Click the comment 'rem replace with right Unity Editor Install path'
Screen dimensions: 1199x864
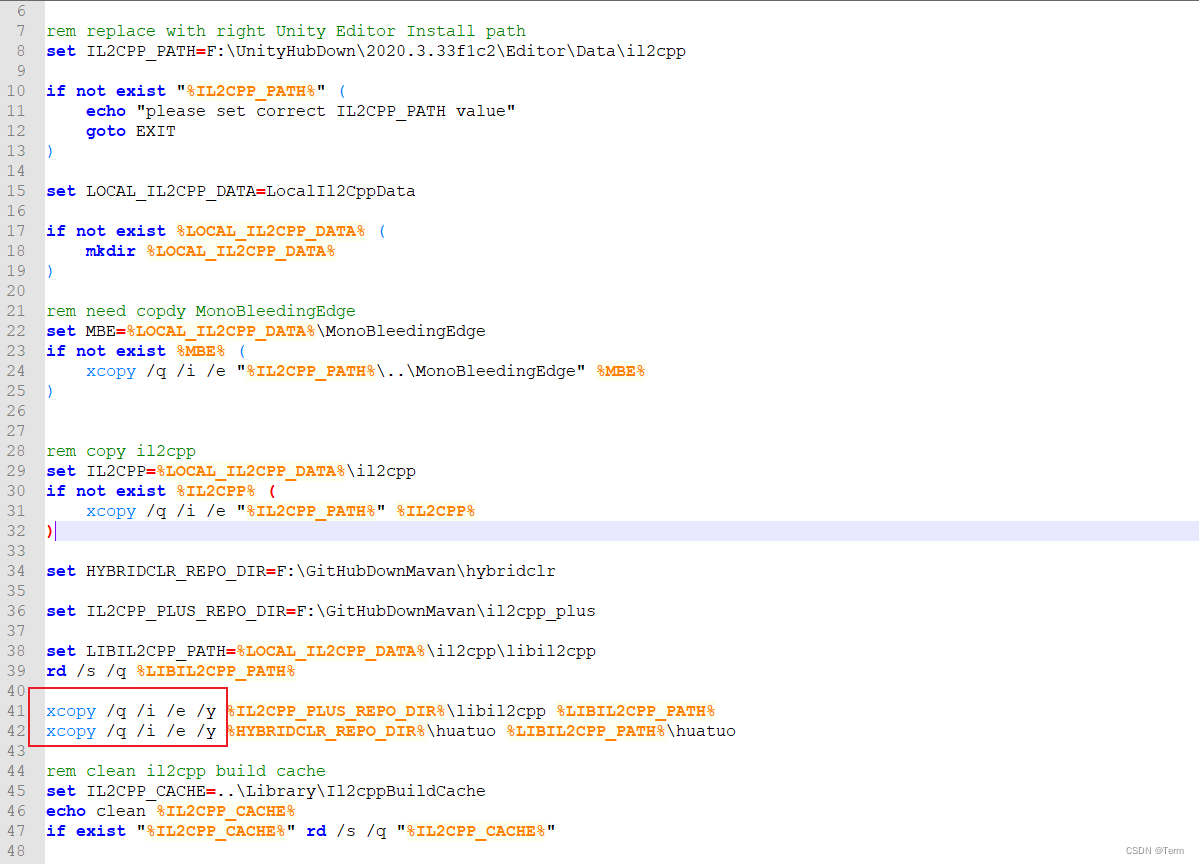[286, 31]
